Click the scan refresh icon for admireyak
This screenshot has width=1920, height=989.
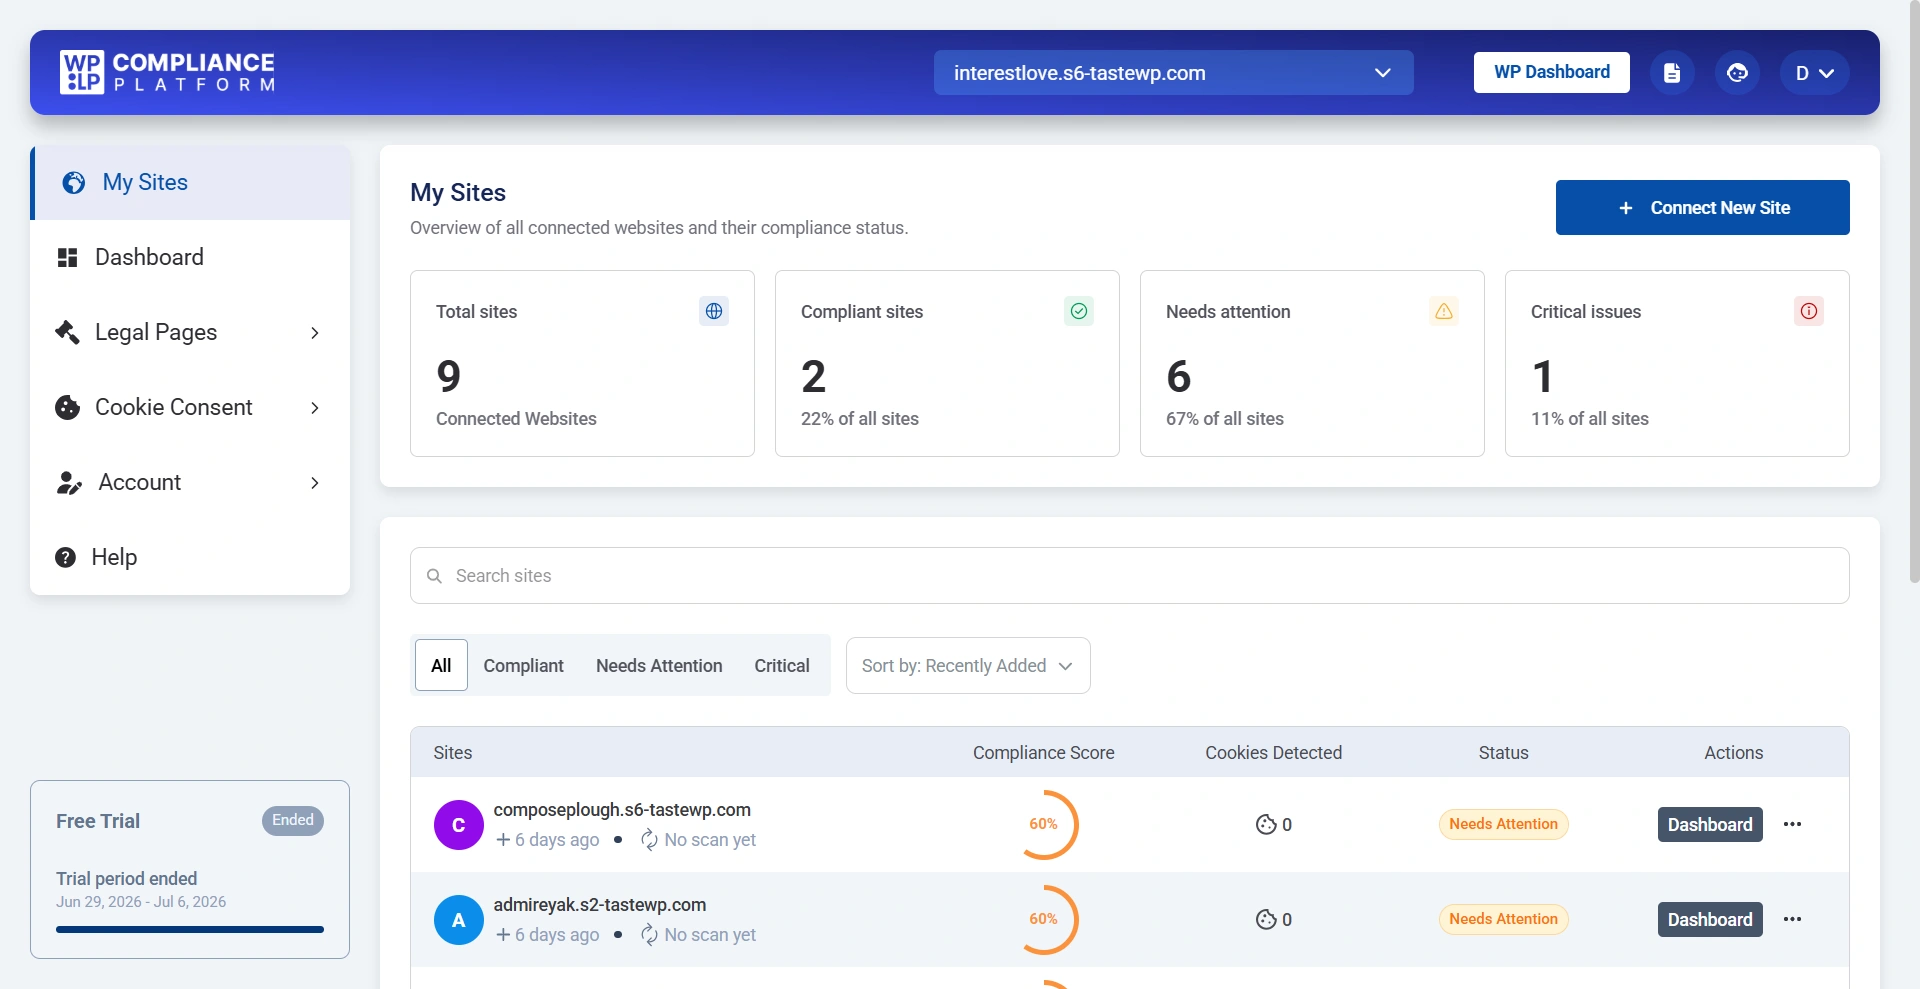[649, 935]
